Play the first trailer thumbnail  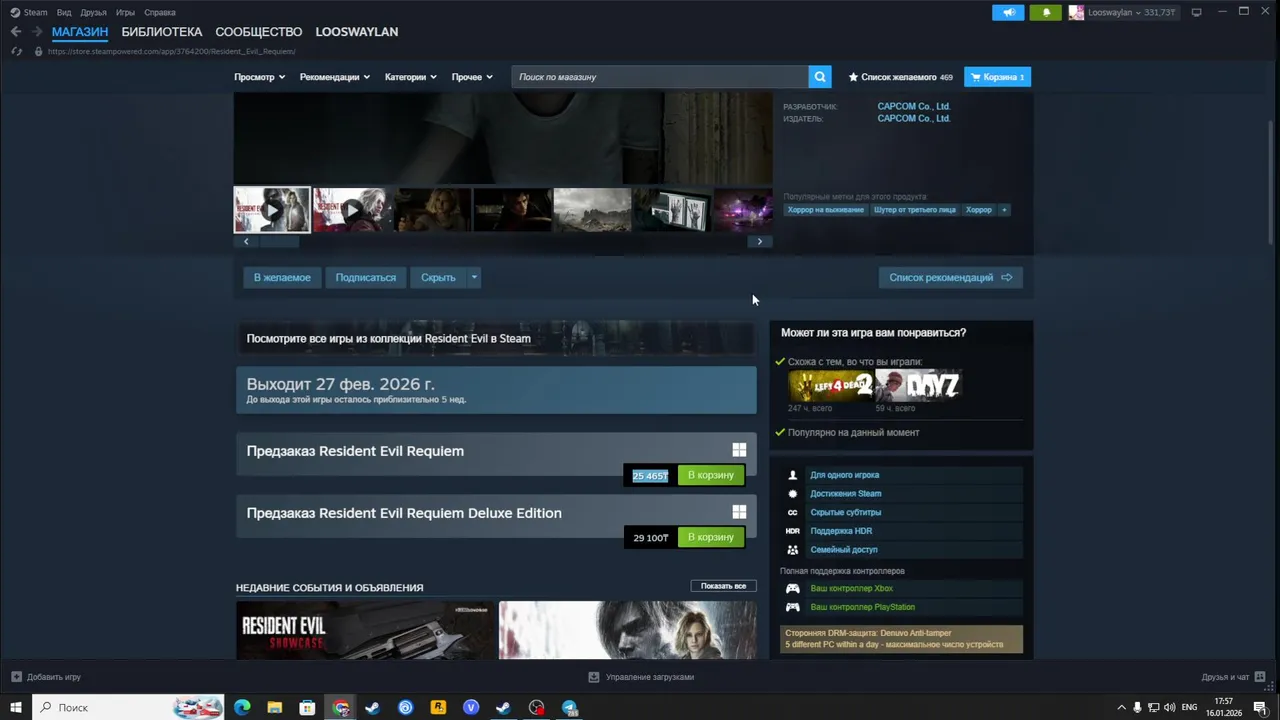(272, 210)
